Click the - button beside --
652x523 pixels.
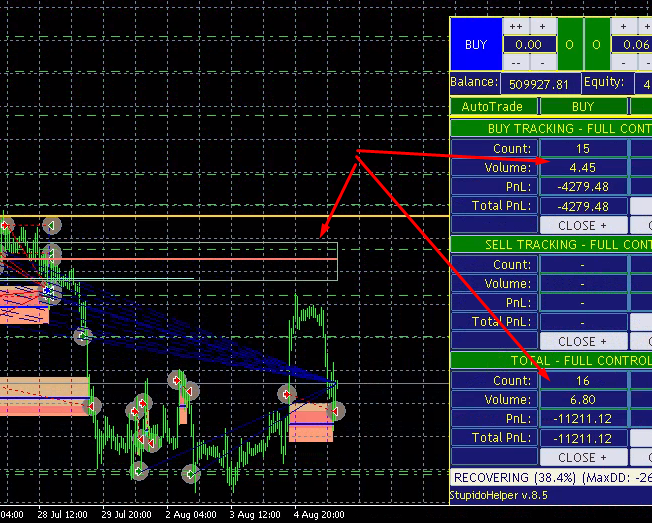point(543,63)
